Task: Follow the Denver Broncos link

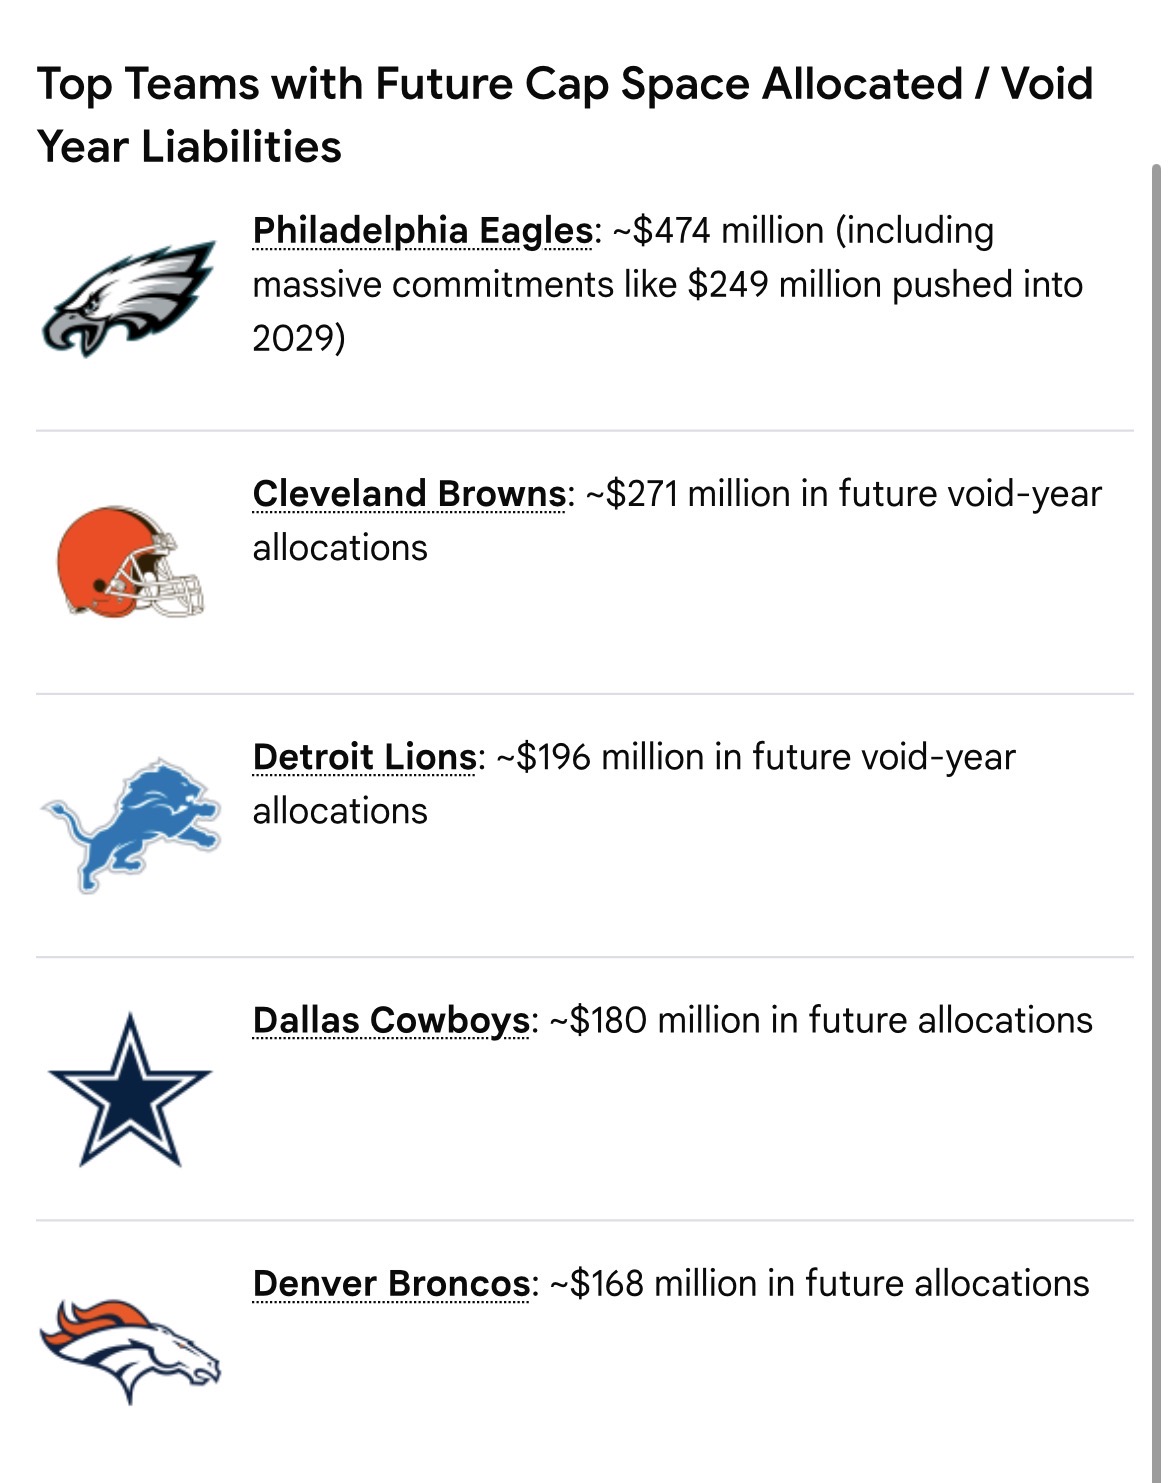Action: (391, 1283)
